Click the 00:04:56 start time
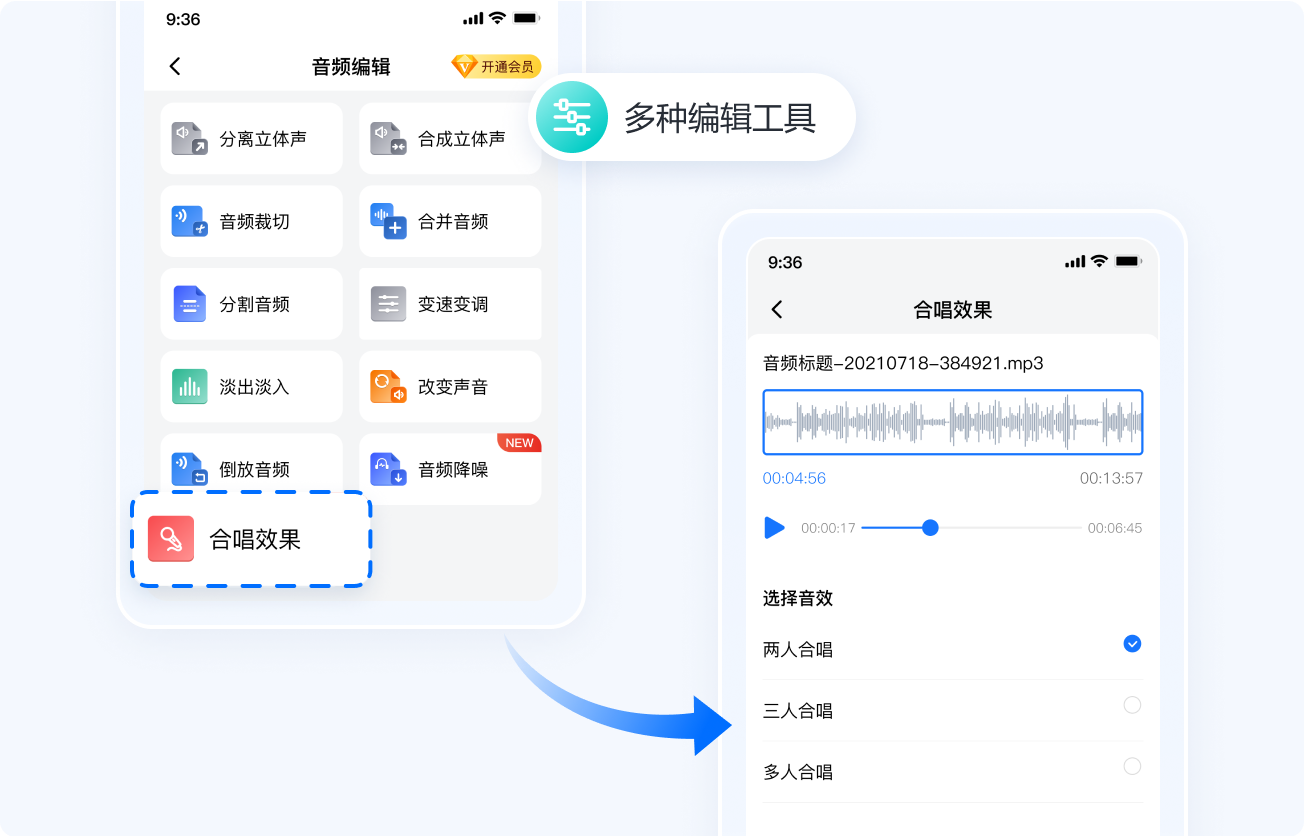 [794, 478]
